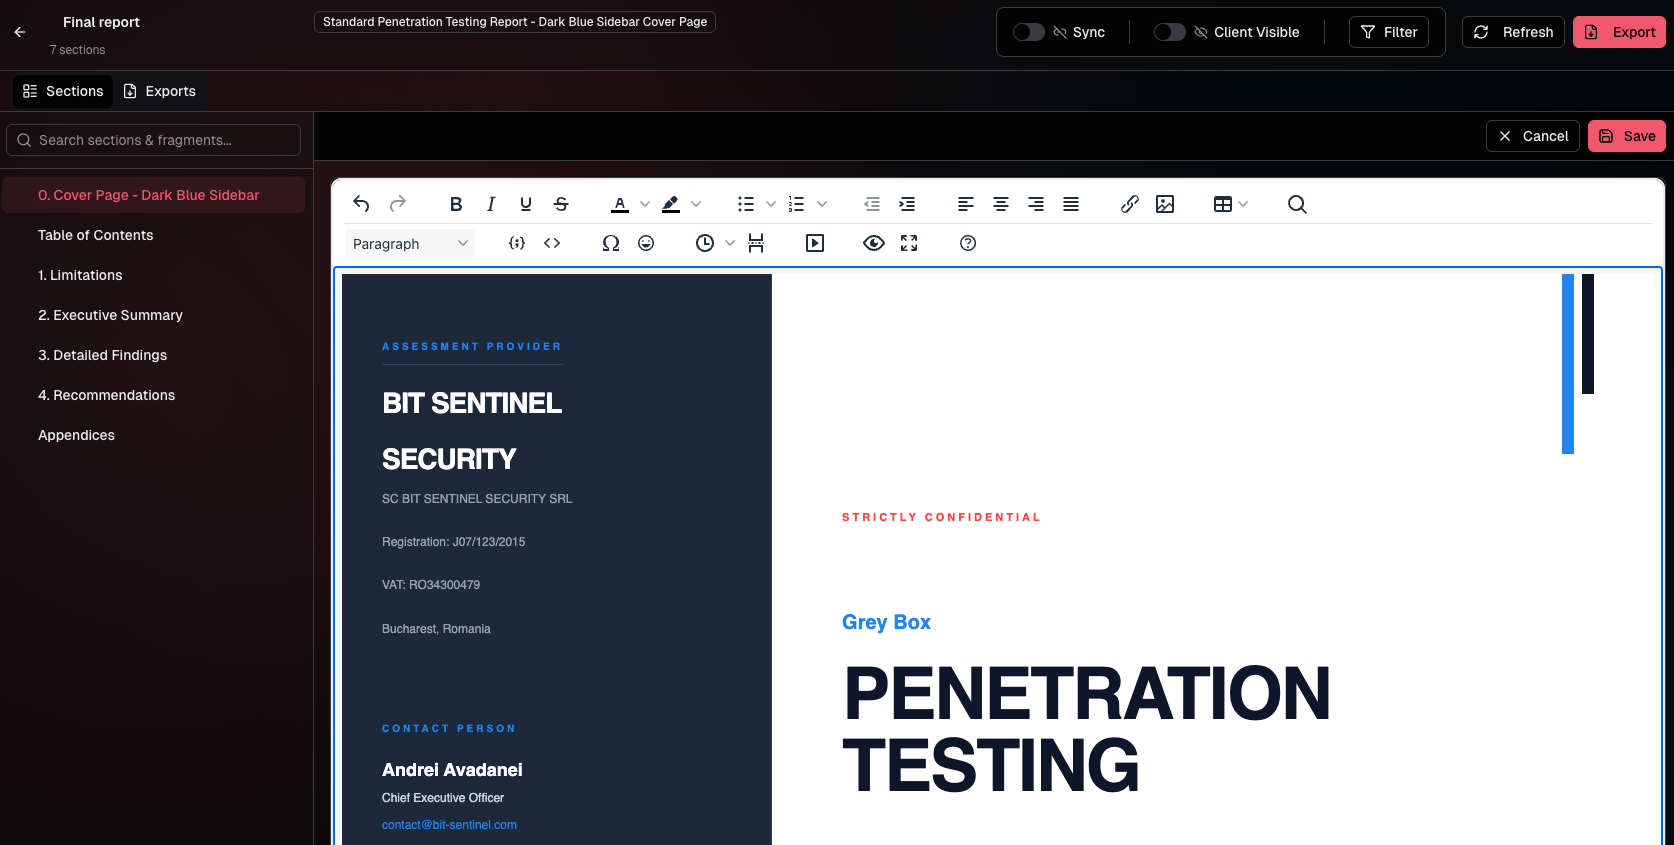The image size is (1674, 845).
Task: Enable the Sync toggle
Action: [1028, 32]
